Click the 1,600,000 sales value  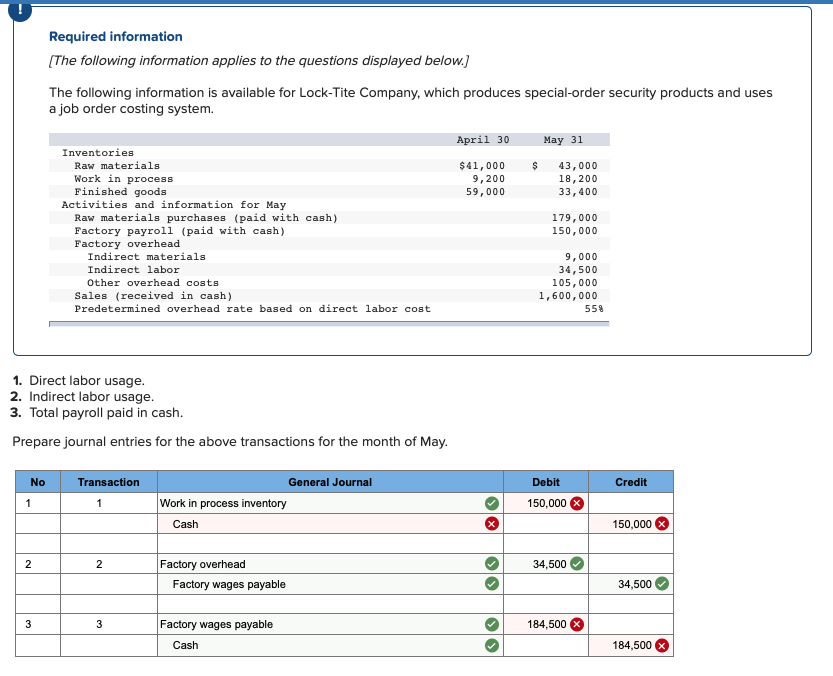(568, 296)
